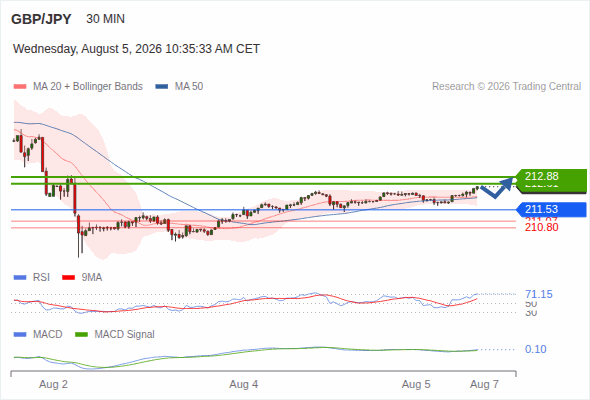Click the RSI blue legend swatch

click(20, 278)
